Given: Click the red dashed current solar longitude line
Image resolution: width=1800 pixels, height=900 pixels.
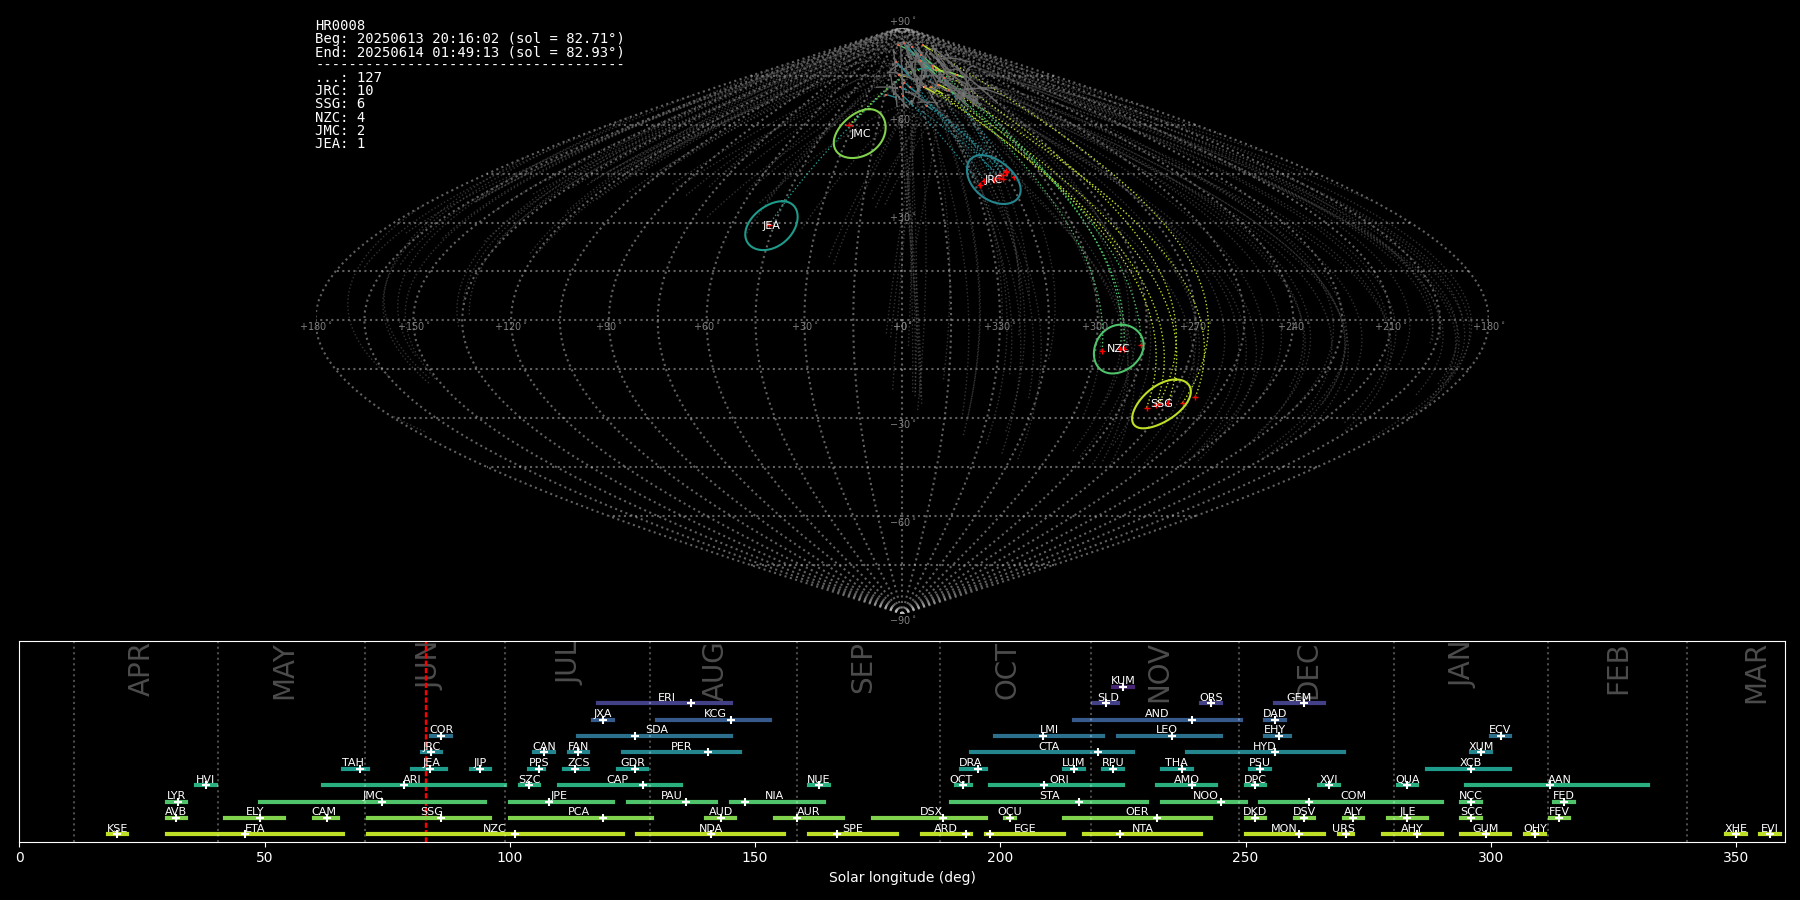Looking at the screenshot, I should [x=426, y=741].
